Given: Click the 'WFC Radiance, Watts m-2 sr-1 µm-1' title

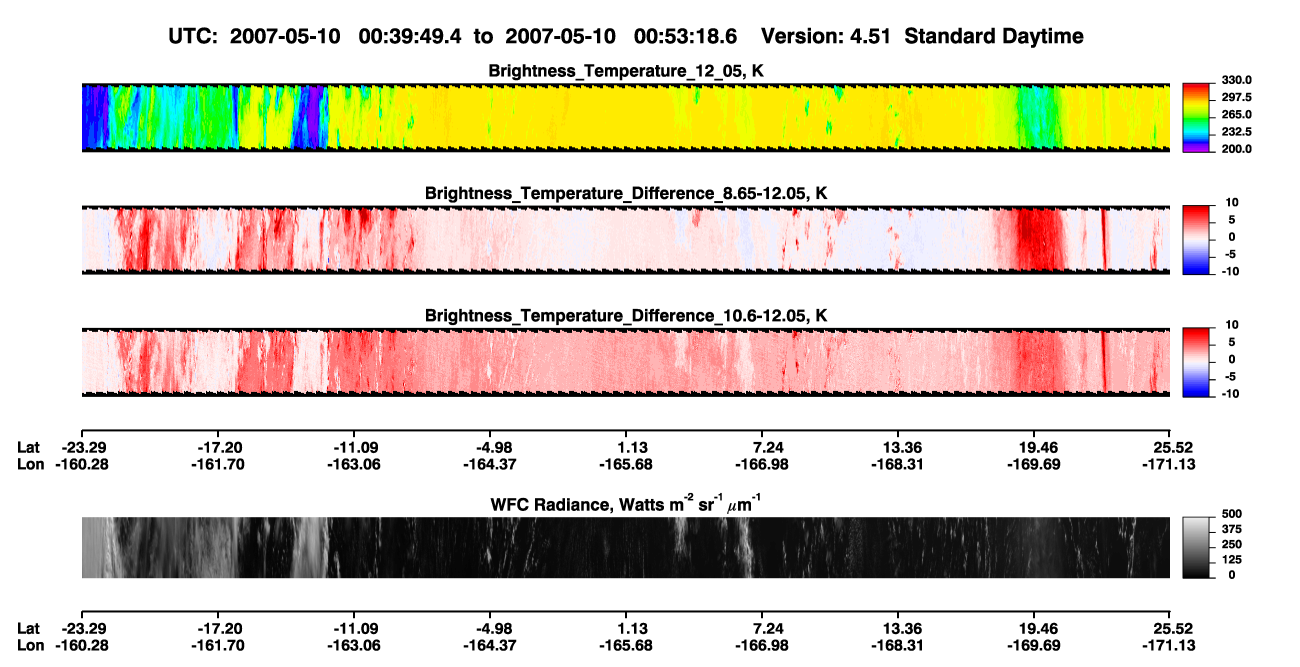Looking at the screenshot, I should [x=626, y=504].
